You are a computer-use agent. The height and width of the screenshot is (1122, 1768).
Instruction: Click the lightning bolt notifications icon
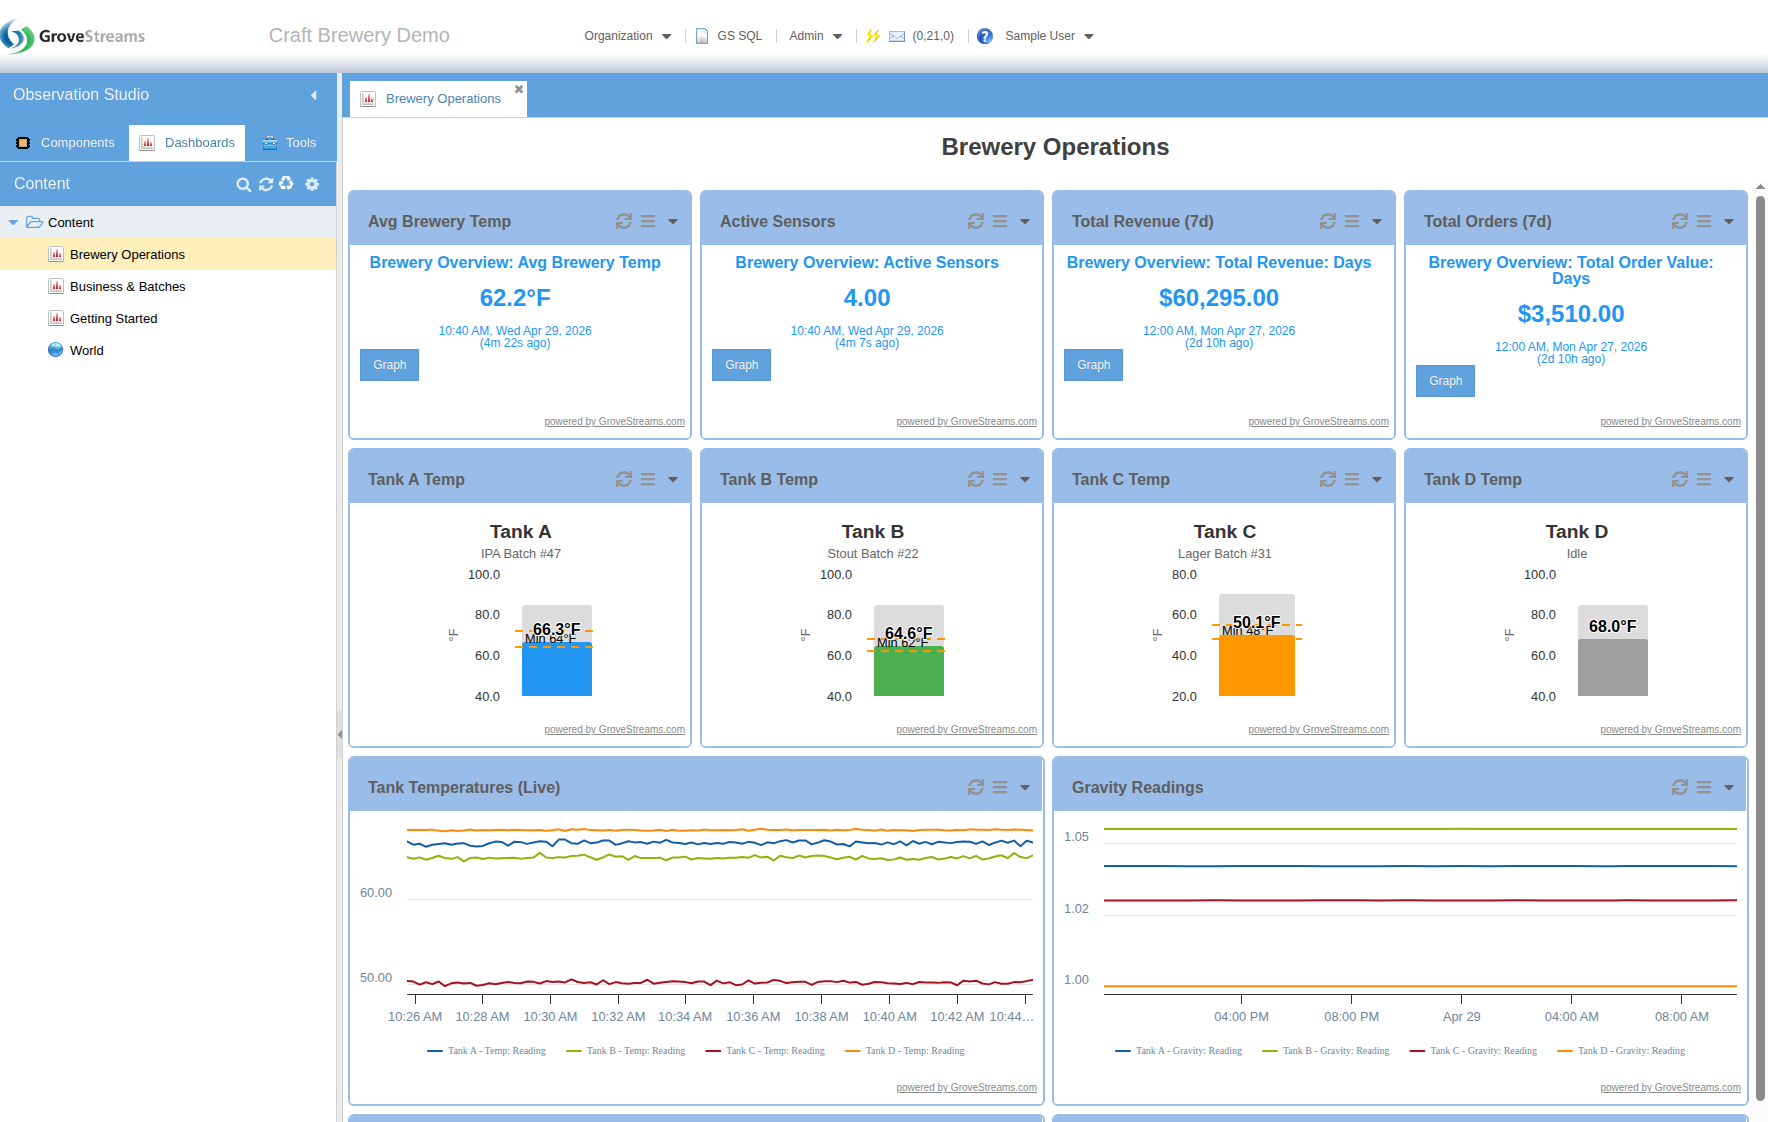873,36
